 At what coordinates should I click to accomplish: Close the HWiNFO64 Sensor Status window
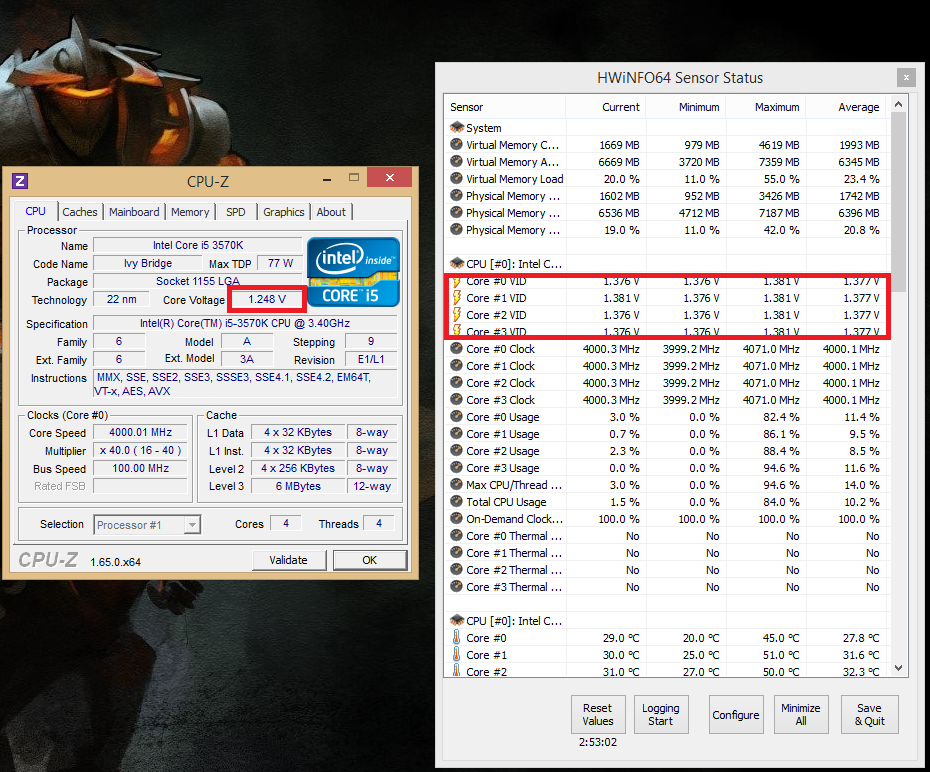pyautogui.click(x=906, y=77)
